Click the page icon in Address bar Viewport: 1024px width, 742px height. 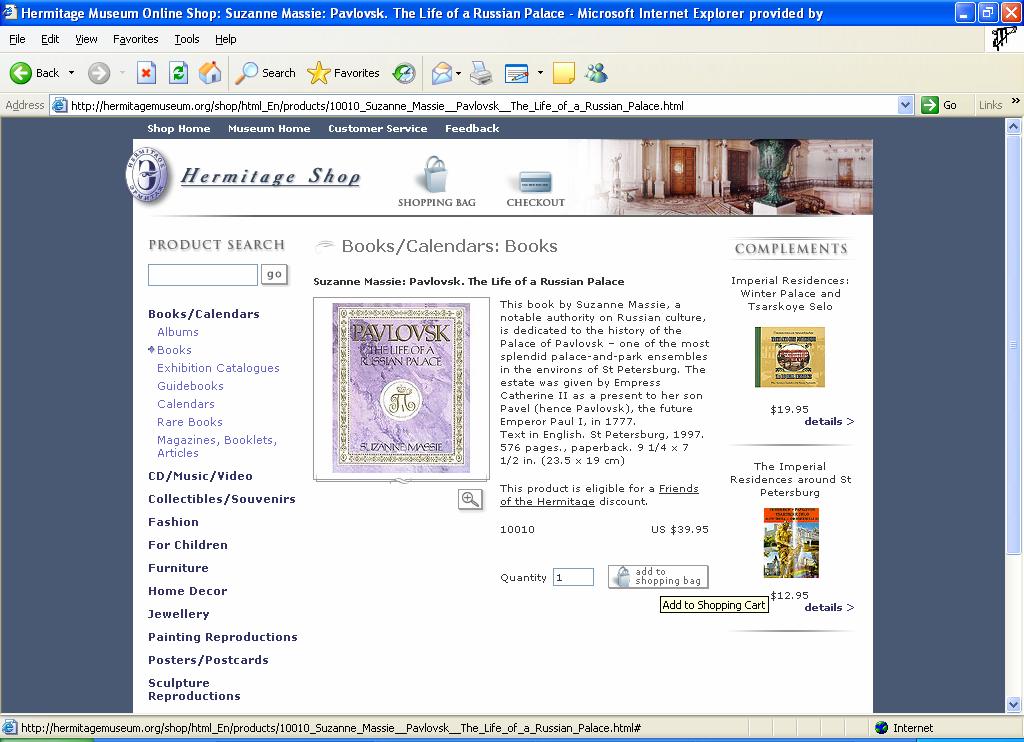(59, 105)
